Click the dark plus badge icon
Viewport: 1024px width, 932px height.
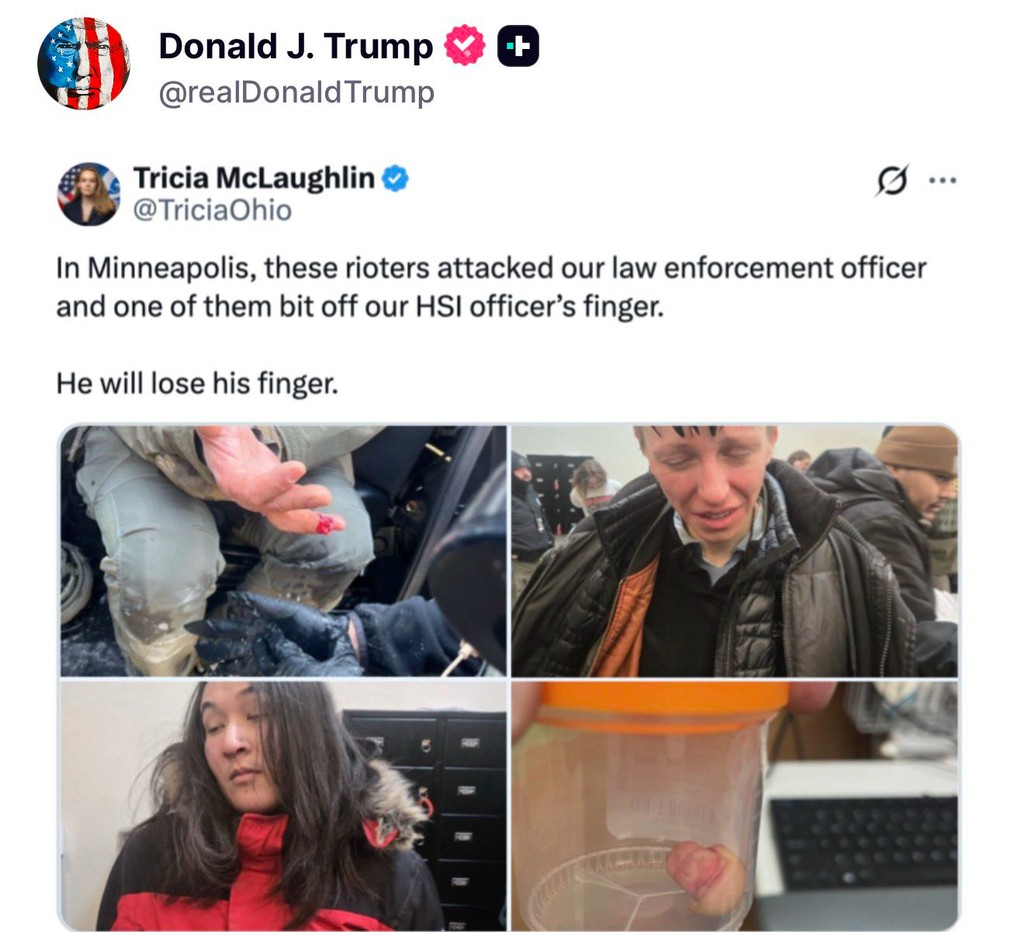click(x=518, y=46)
